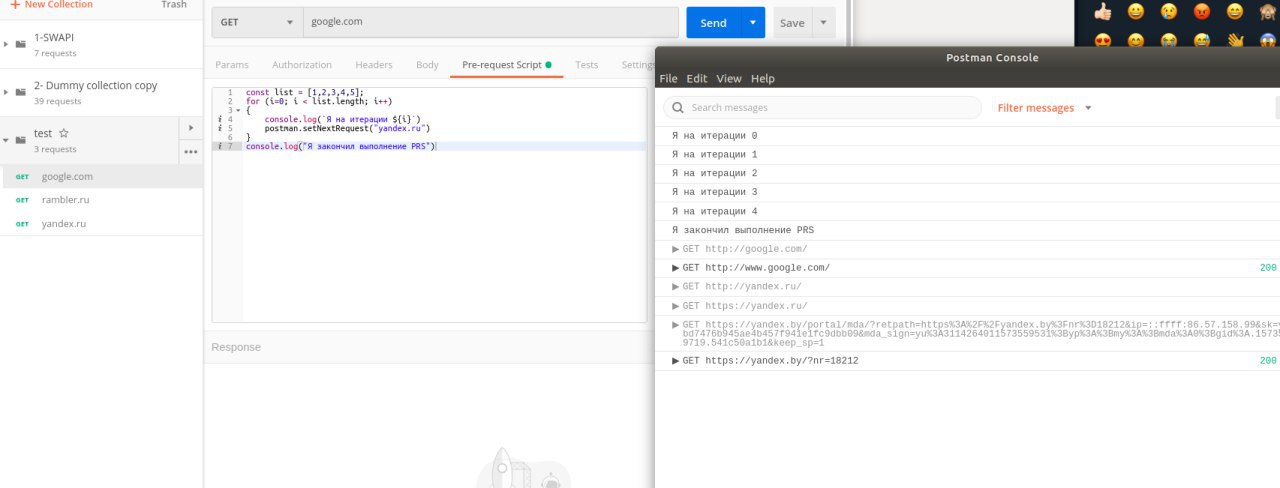Open the File menu in Postman Console

668,79
